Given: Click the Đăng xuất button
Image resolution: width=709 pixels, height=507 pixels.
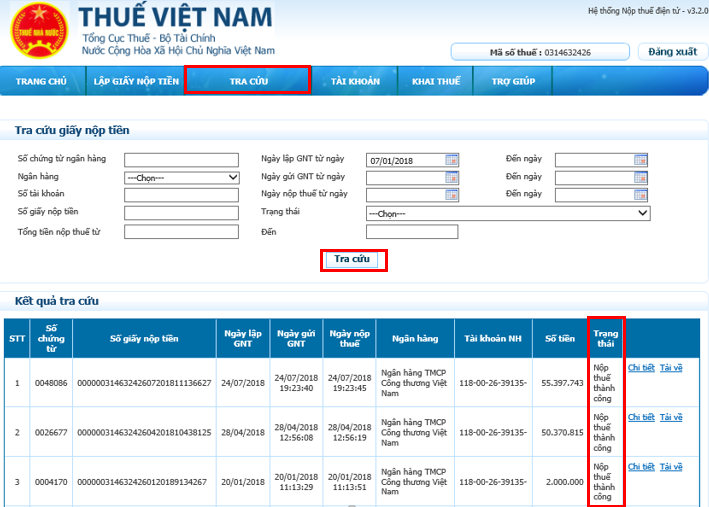Looking at the screenshot, I should 673,51.
